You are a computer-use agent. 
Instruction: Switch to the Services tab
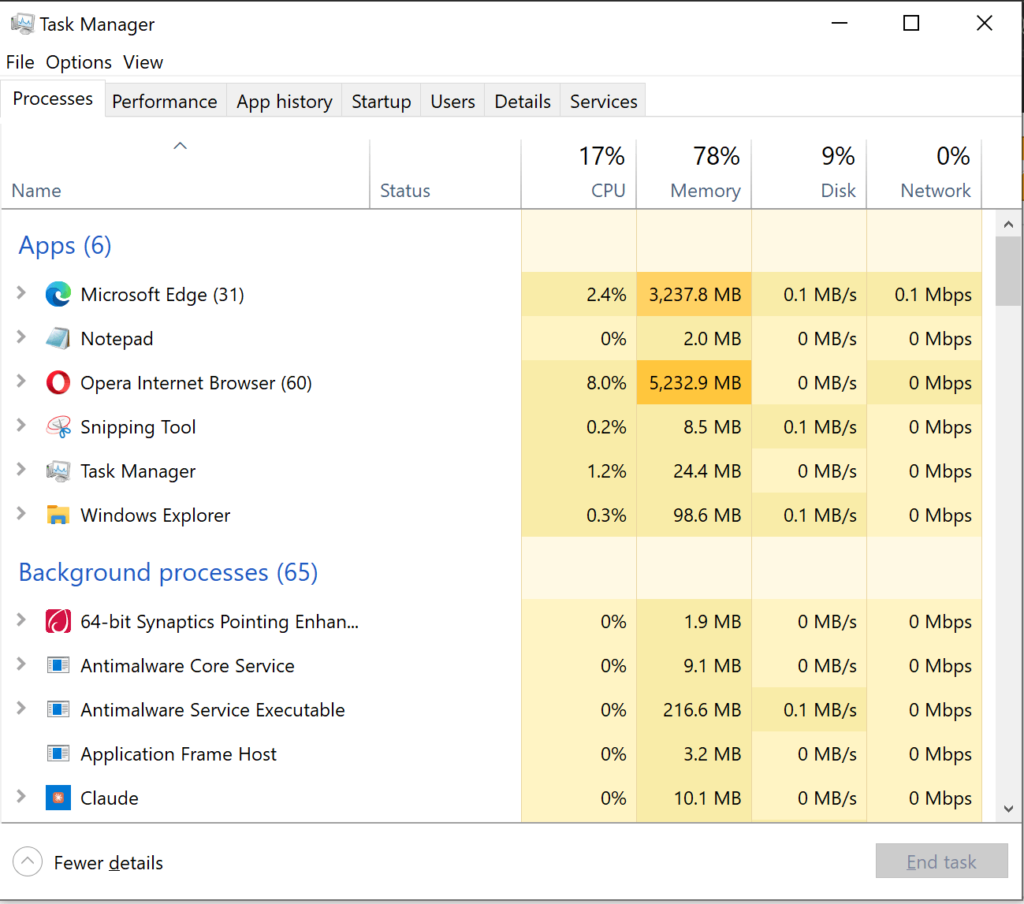click(603, 101)
